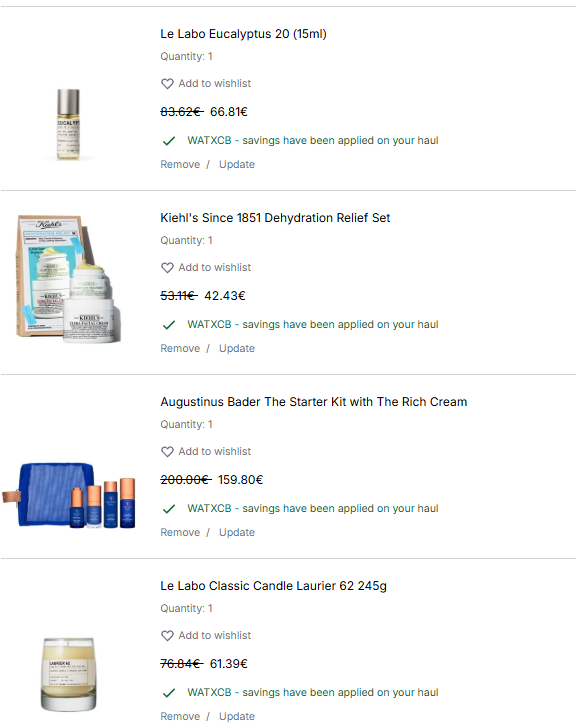Update the Augustinus Bader Starter Kit item
This screenshot has height=728, width=576.
pyautogui.click(x=237, y=532)
